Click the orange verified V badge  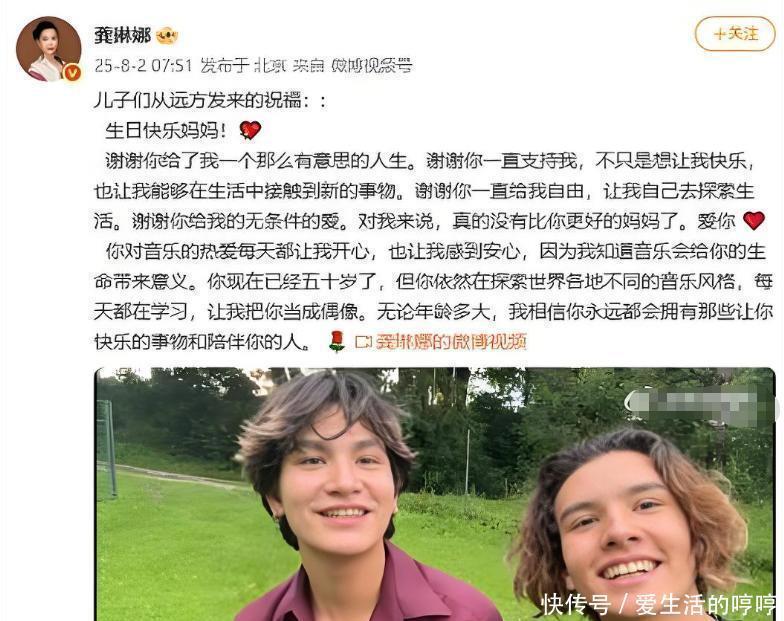(x=73, y=72)
